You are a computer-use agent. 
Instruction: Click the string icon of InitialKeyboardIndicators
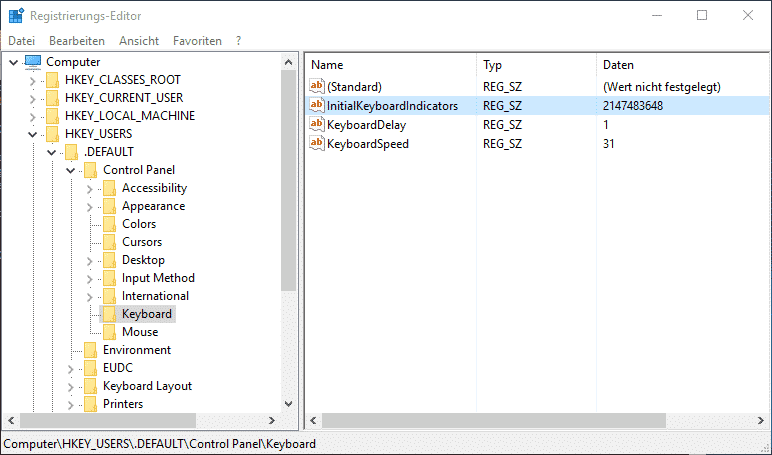317,105
